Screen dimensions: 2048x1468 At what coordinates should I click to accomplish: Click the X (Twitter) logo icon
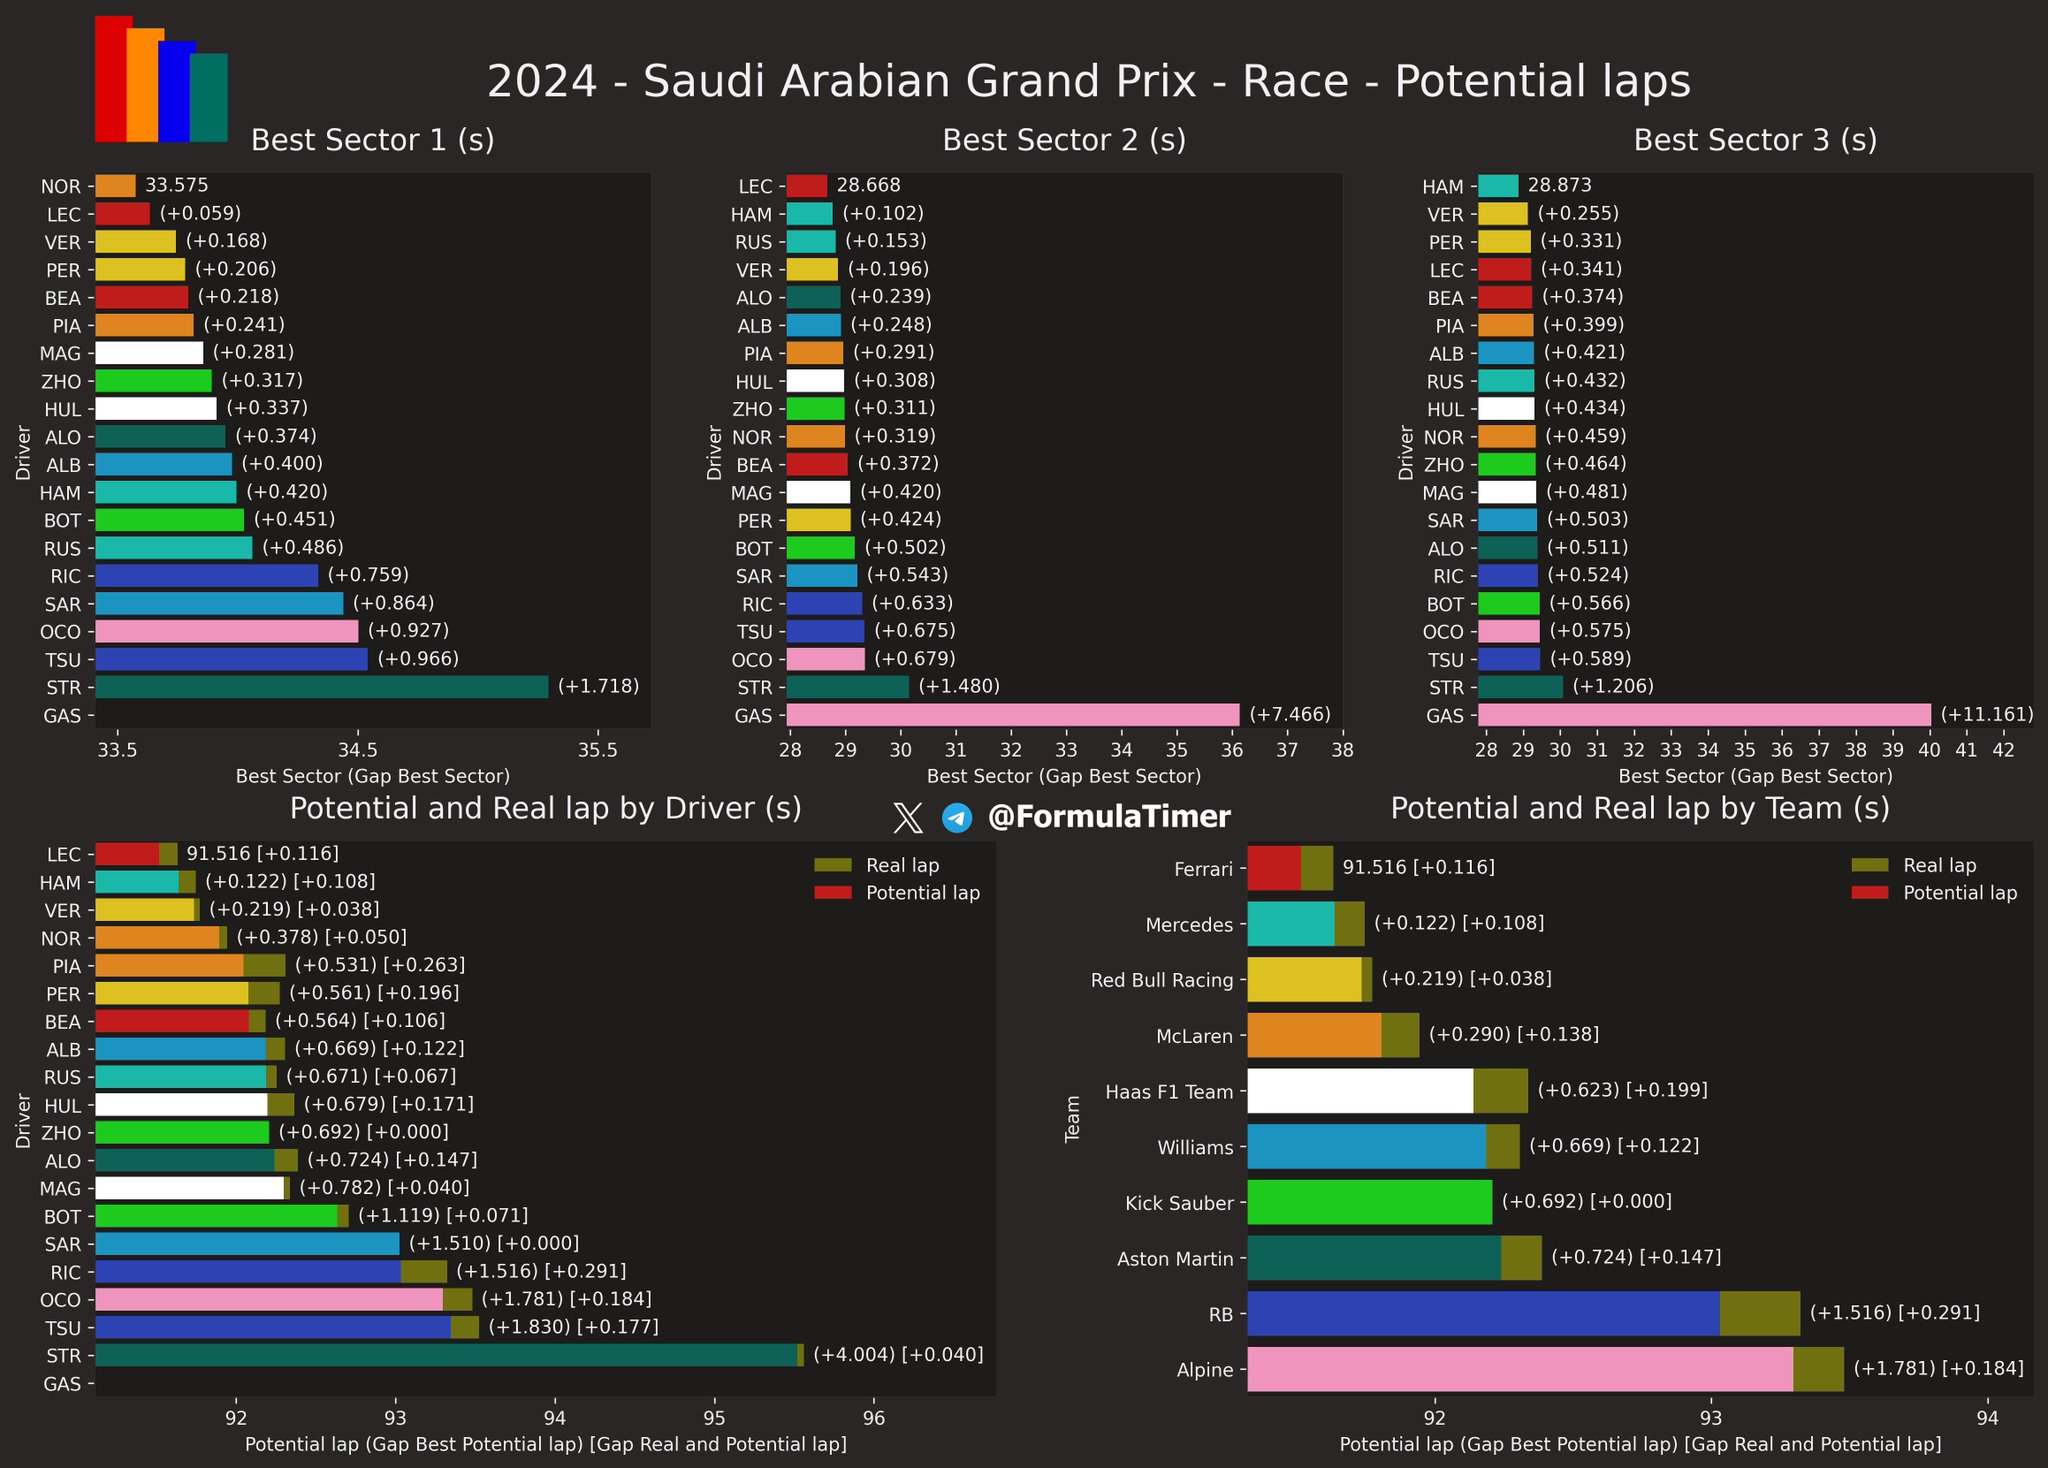coord(907,818)
